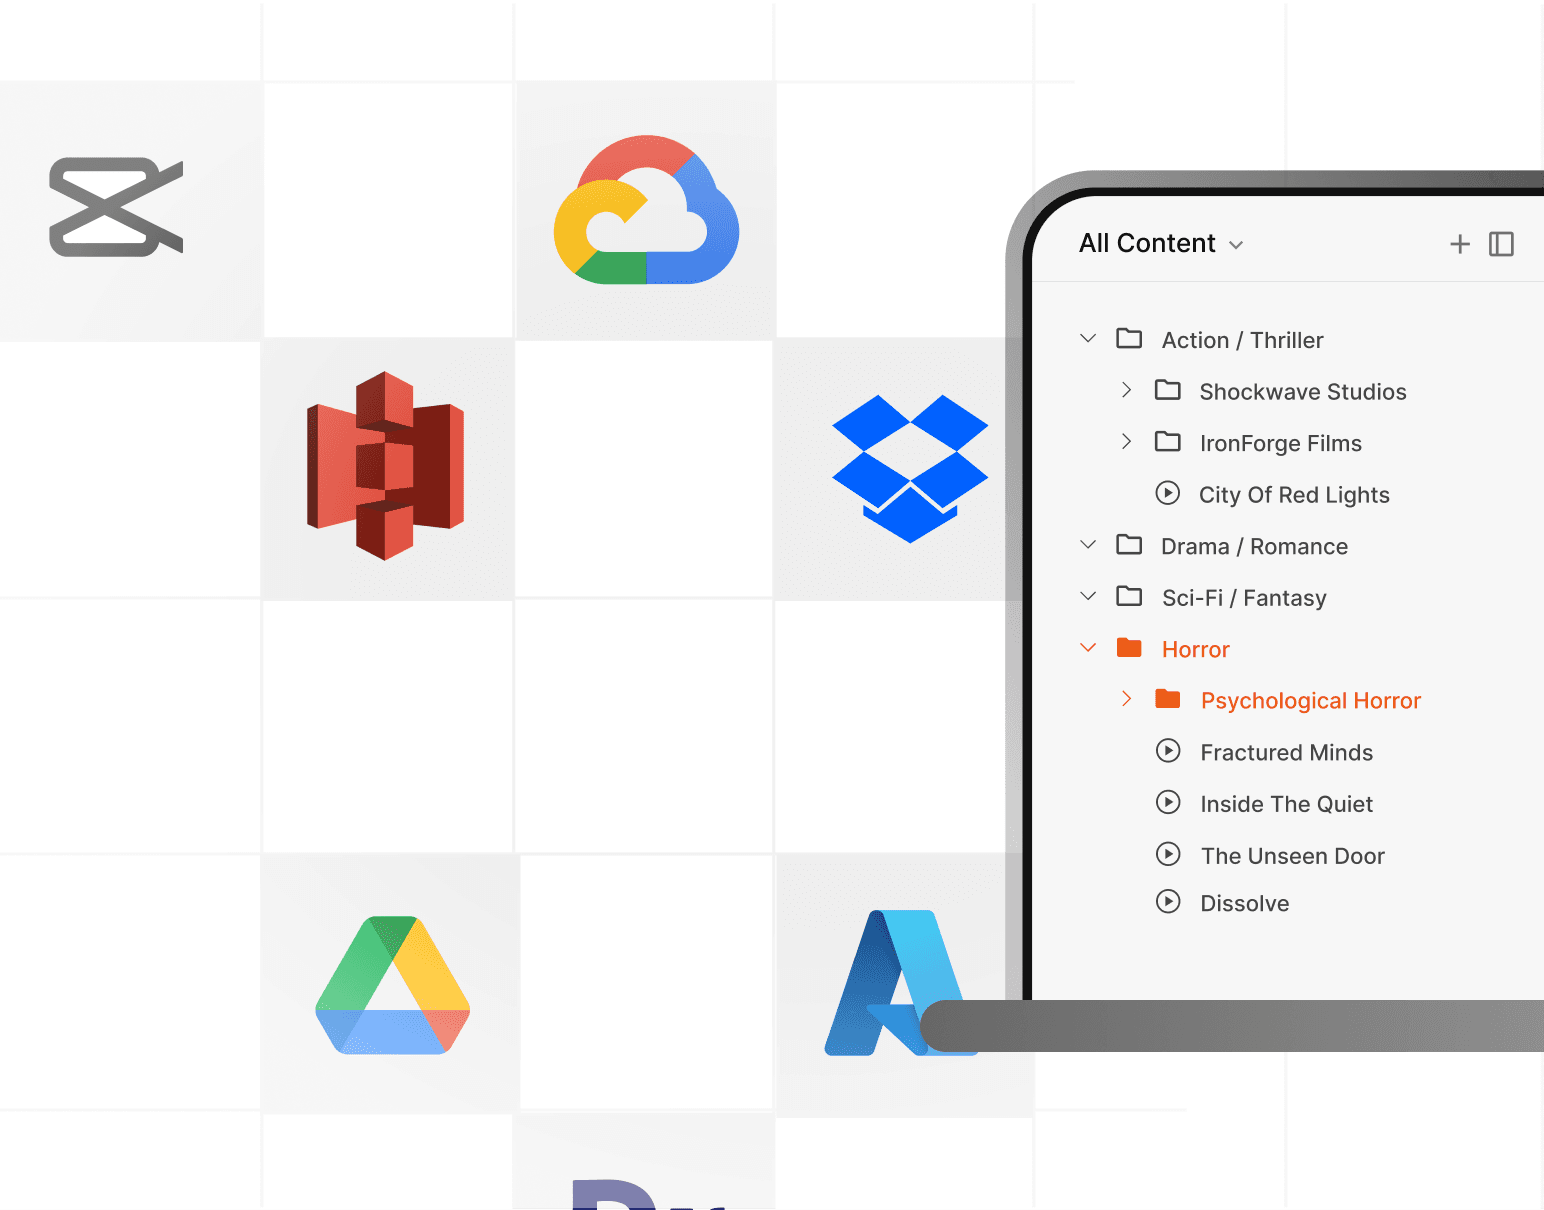Click the Action / Thriller folder icon

(1129, 339)
